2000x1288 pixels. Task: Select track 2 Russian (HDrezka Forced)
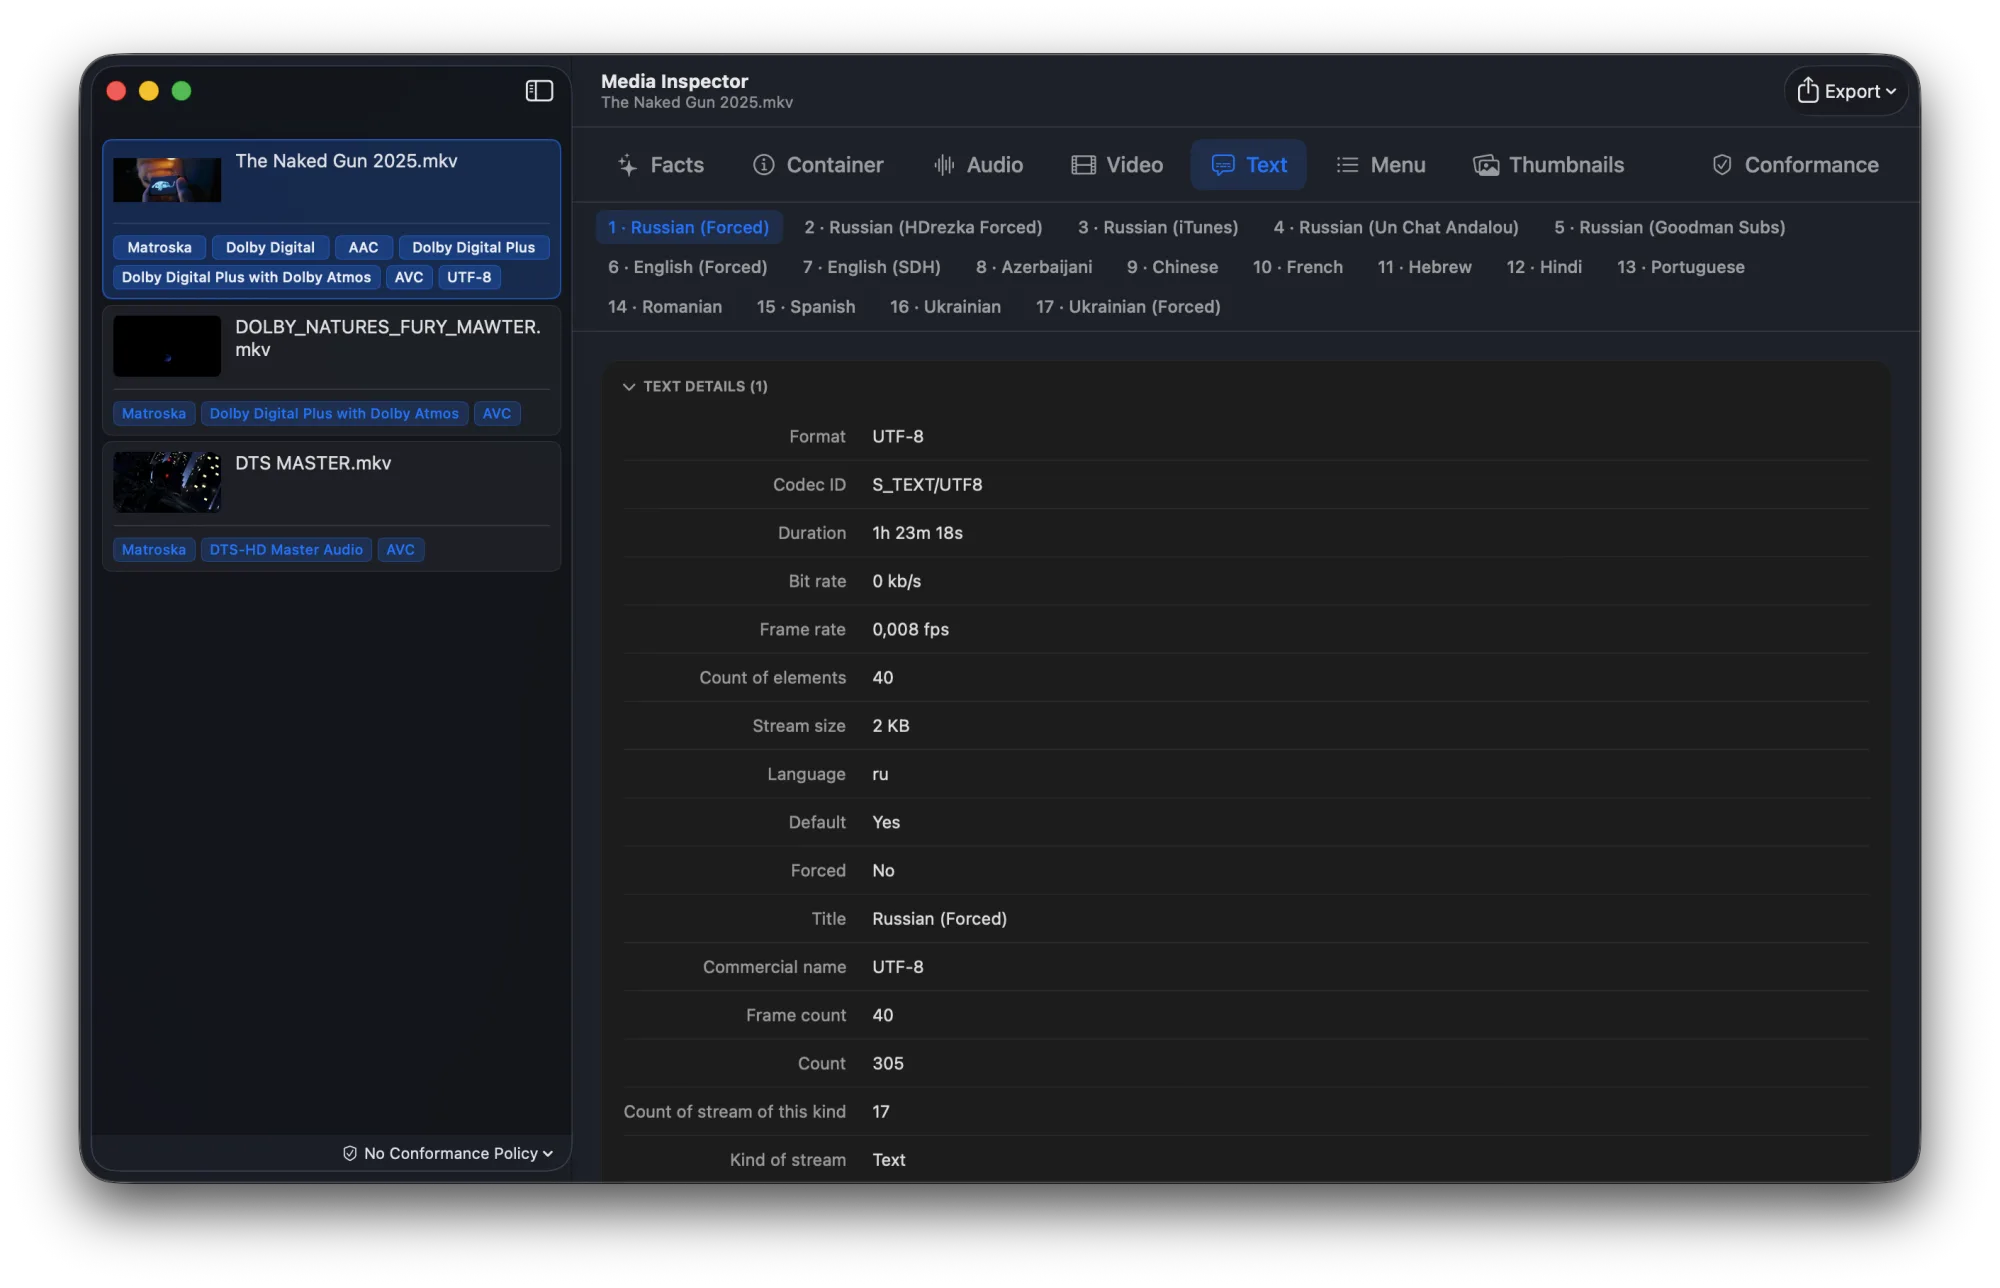[x=923, y=227]
